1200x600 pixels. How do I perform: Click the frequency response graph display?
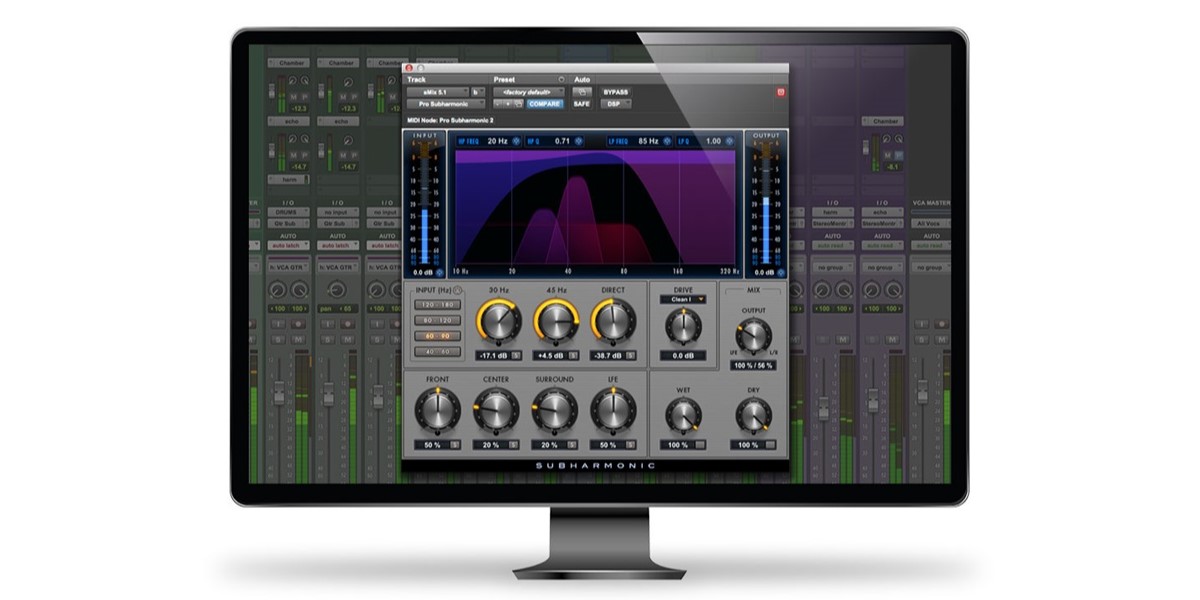[x=597, y=207]
